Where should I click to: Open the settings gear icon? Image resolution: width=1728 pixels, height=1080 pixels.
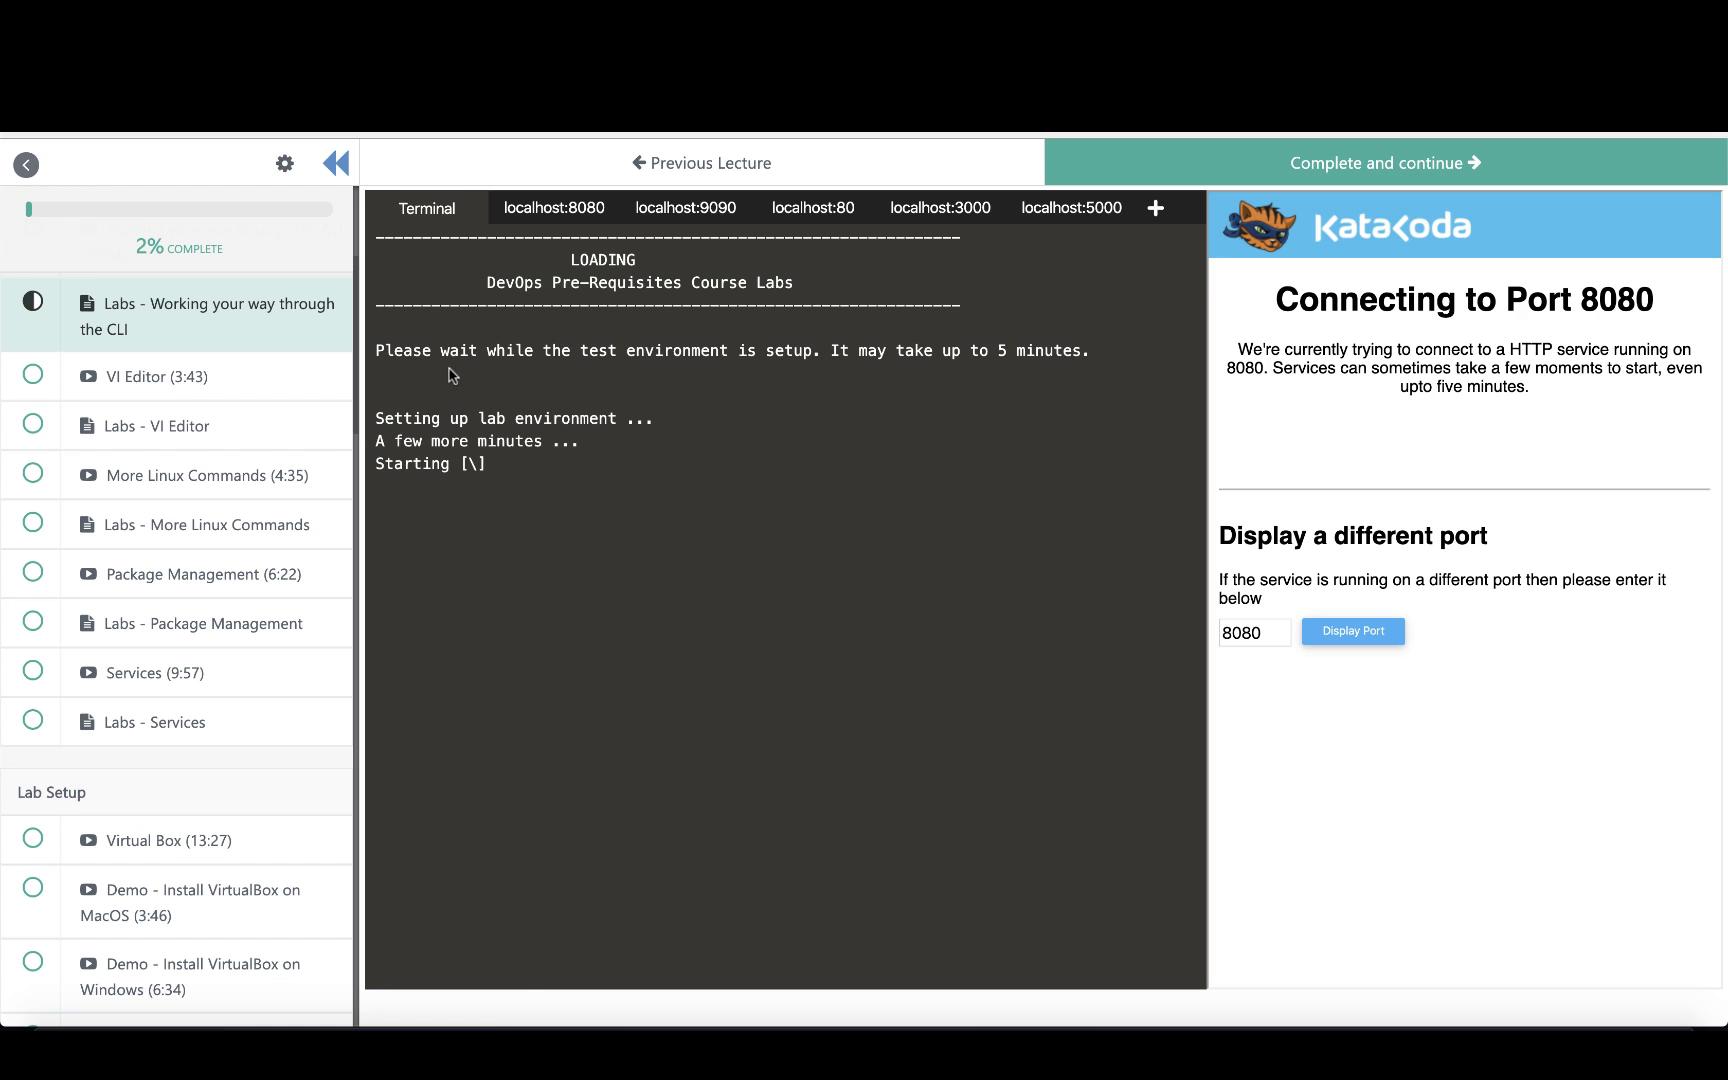[x=285, y=163]
